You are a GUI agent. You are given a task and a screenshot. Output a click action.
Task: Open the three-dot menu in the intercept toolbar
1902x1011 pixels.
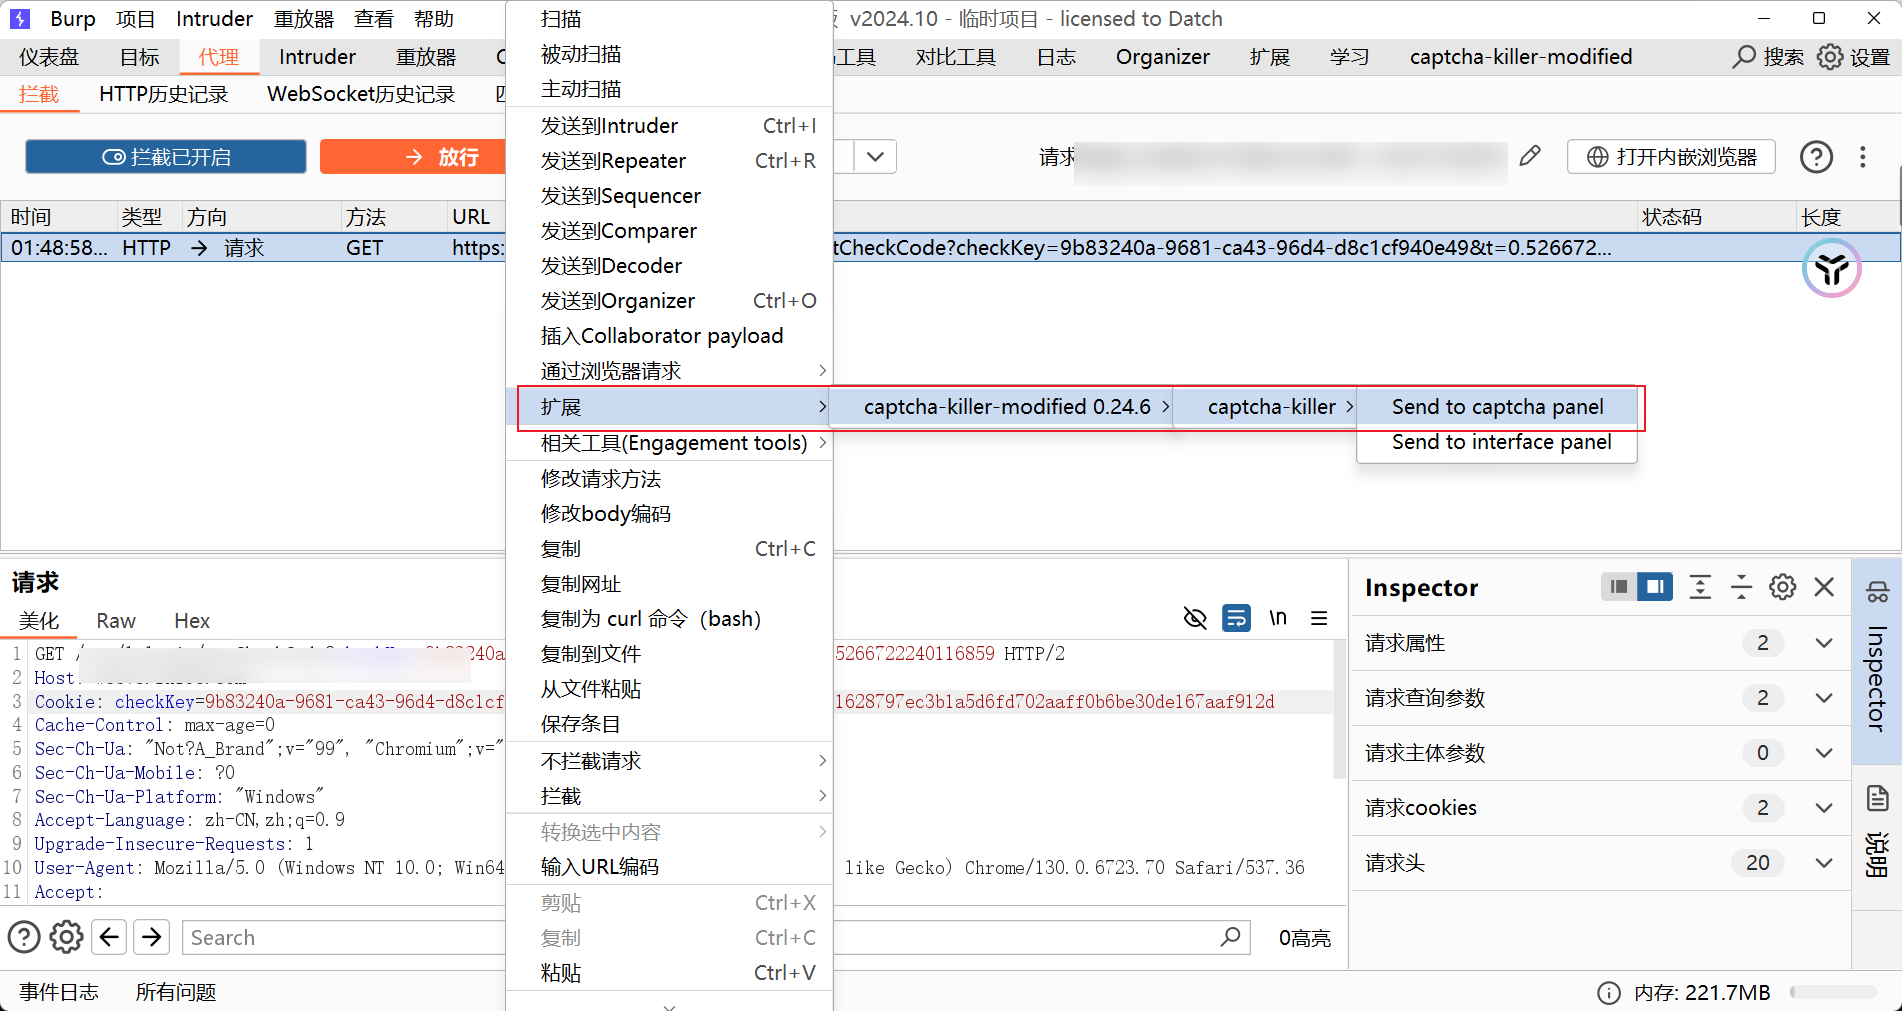pyautogui.click(x=1863, y=156)
